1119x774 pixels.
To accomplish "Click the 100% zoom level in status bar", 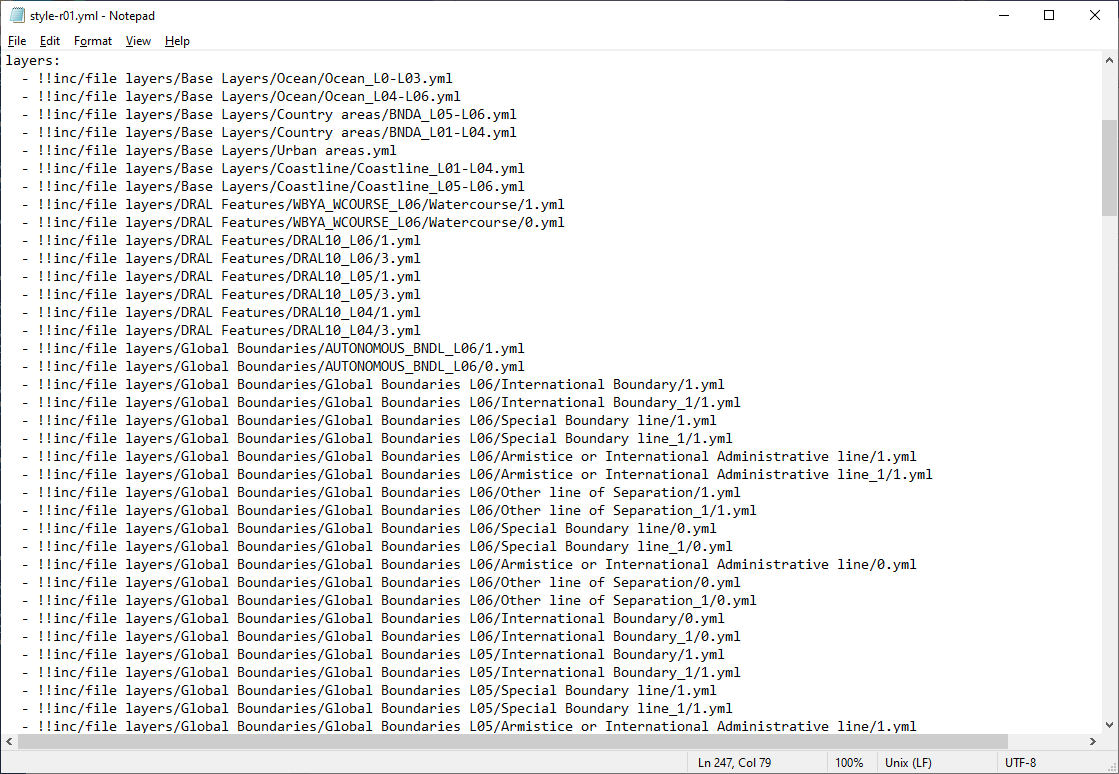I will point(849,763).
